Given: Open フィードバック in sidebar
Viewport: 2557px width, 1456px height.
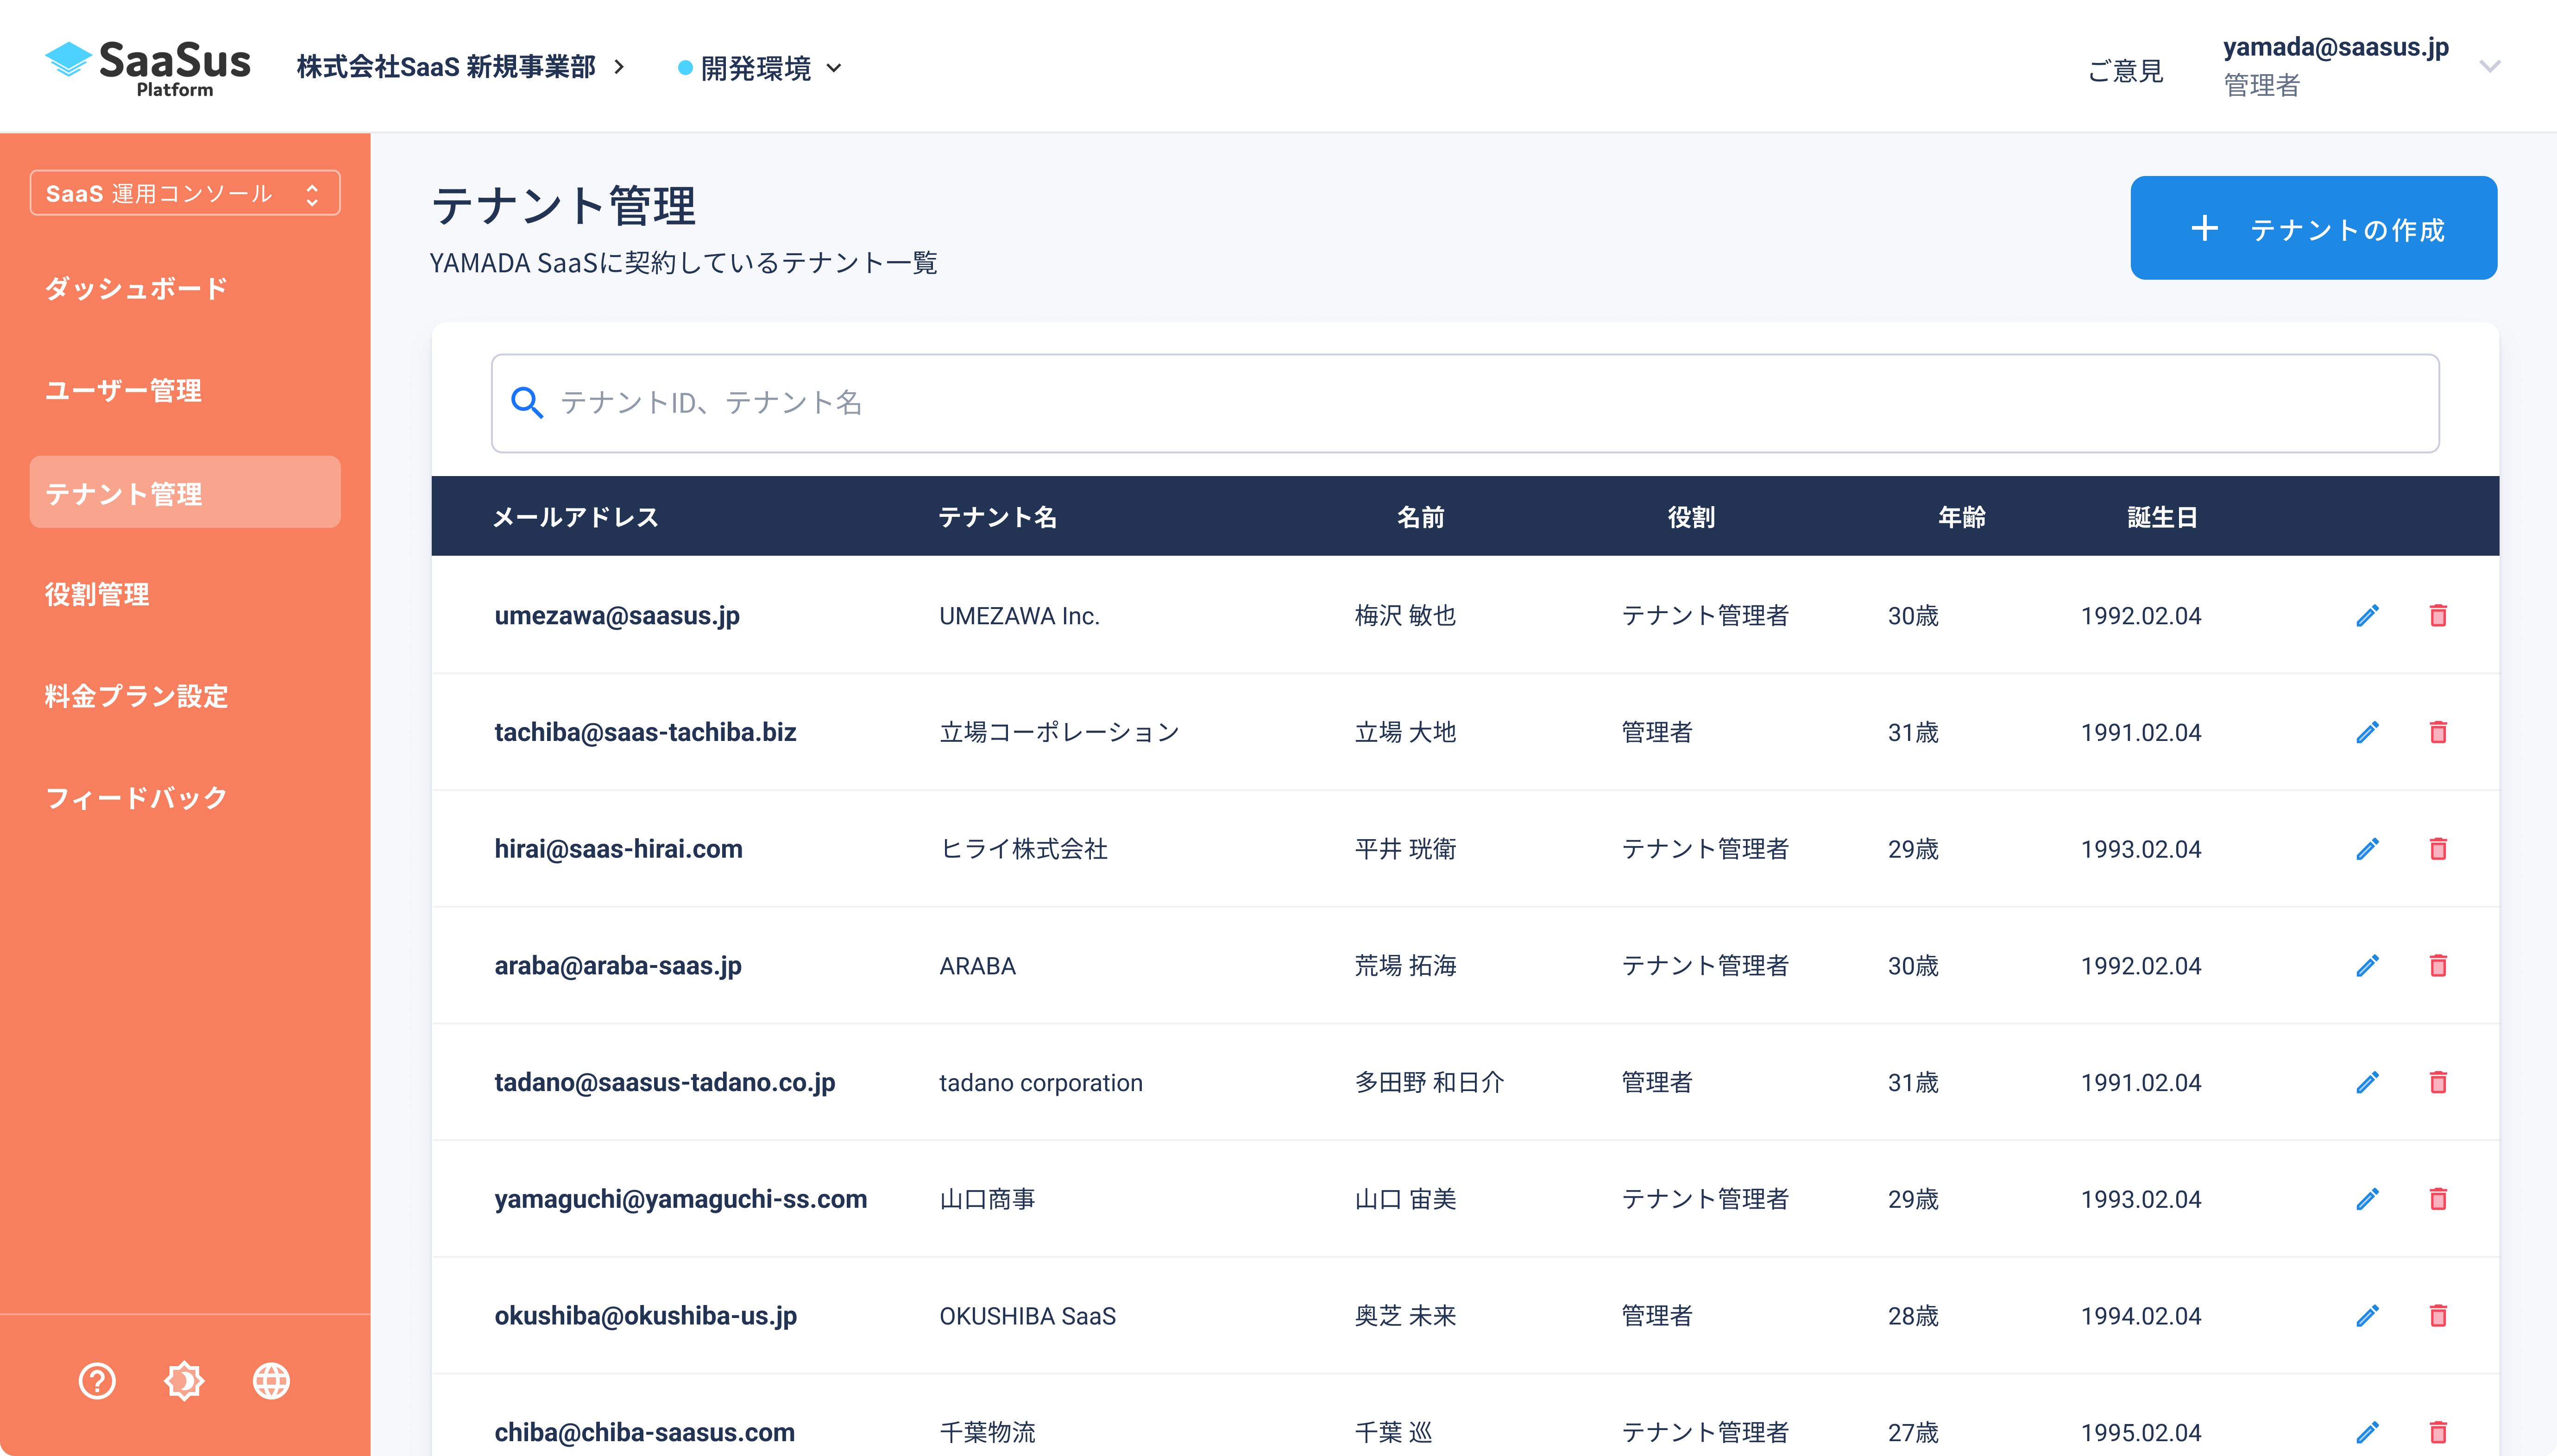Looking at the screenshot, I should (x=136, y=798).
